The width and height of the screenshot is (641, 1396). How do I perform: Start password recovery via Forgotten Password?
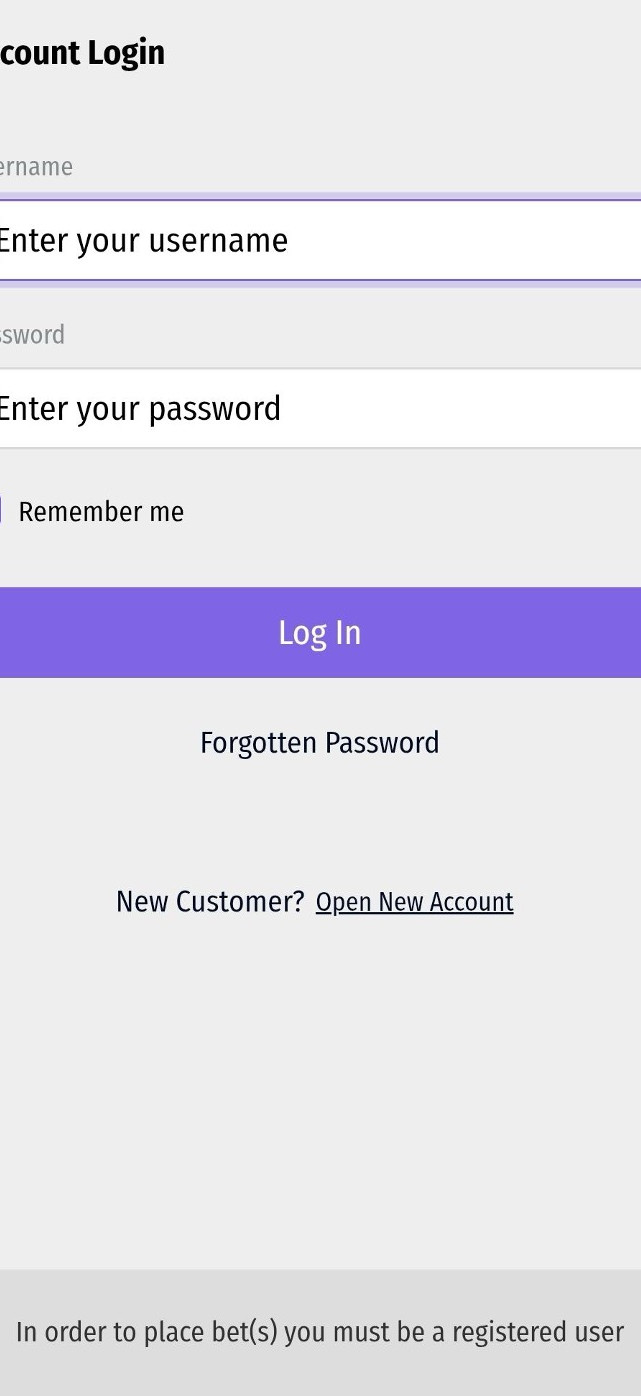pos(320,743)
